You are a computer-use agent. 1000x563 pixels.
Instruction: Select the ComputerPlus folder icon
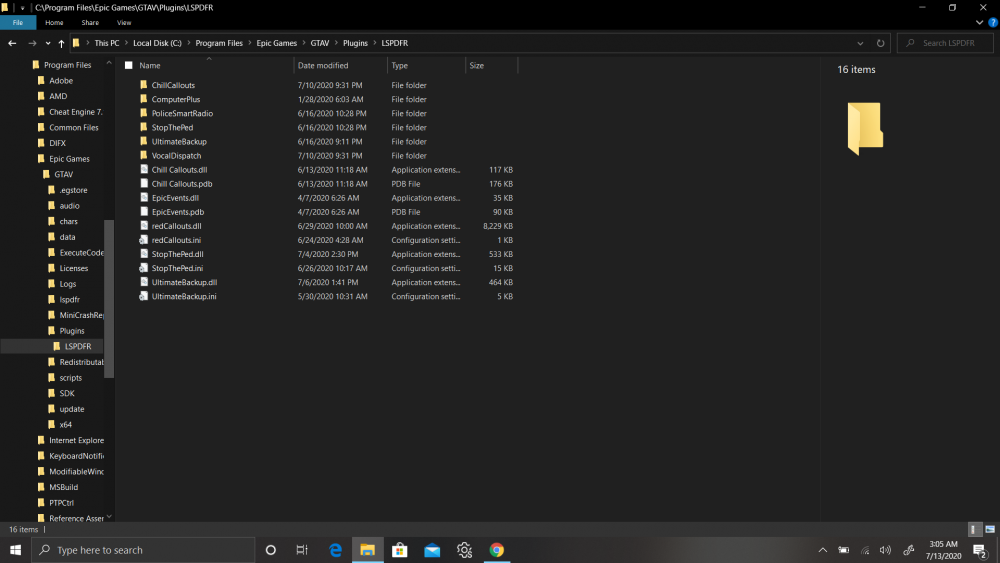(x=143, y=99)
